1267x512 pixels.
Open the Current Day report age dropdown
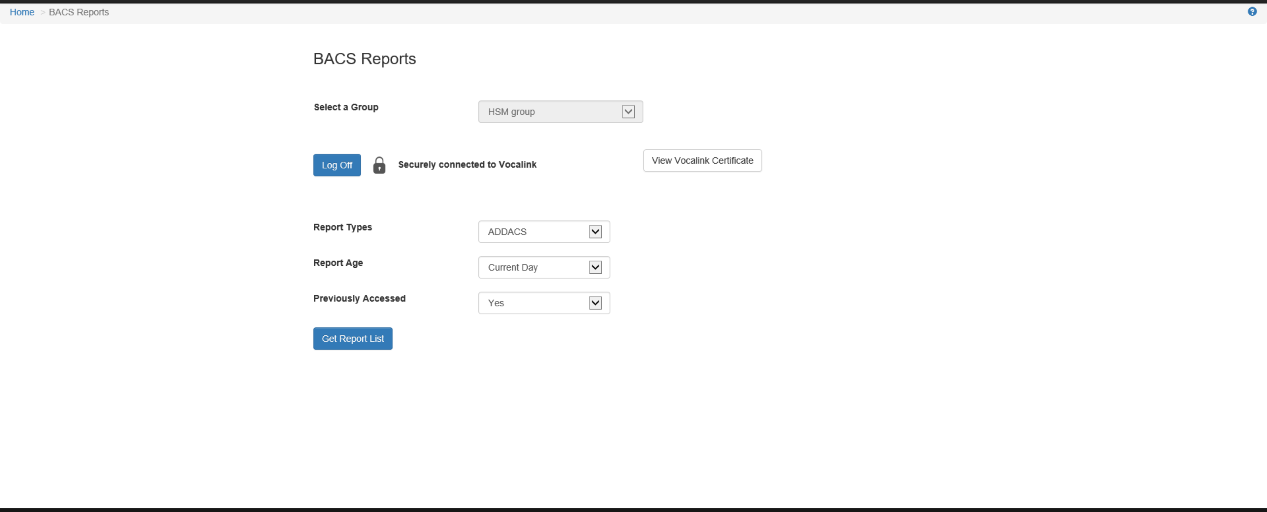[535, 268]
